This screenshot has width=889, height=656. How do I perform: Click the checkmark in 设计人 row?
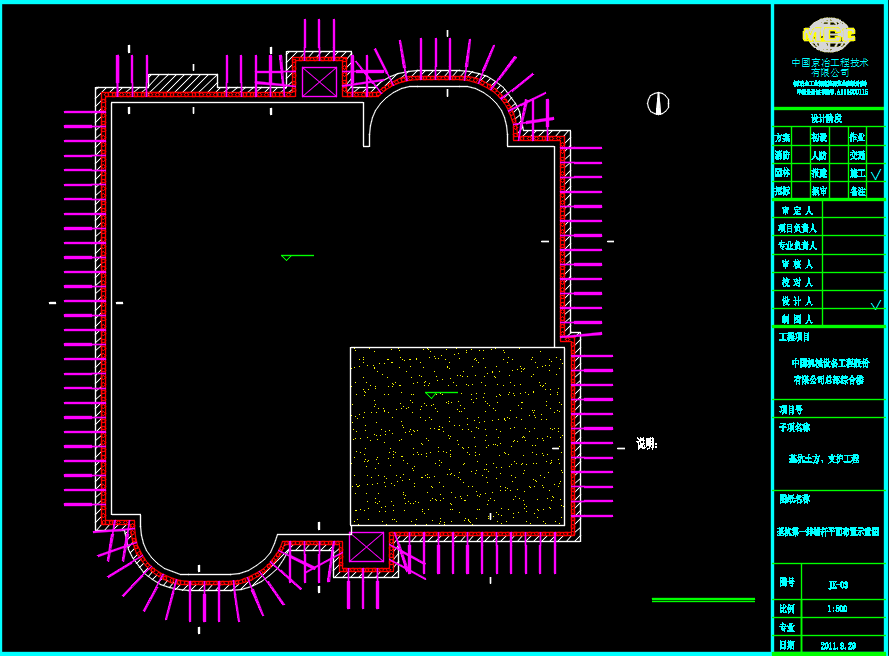click(x=876, y=303)
